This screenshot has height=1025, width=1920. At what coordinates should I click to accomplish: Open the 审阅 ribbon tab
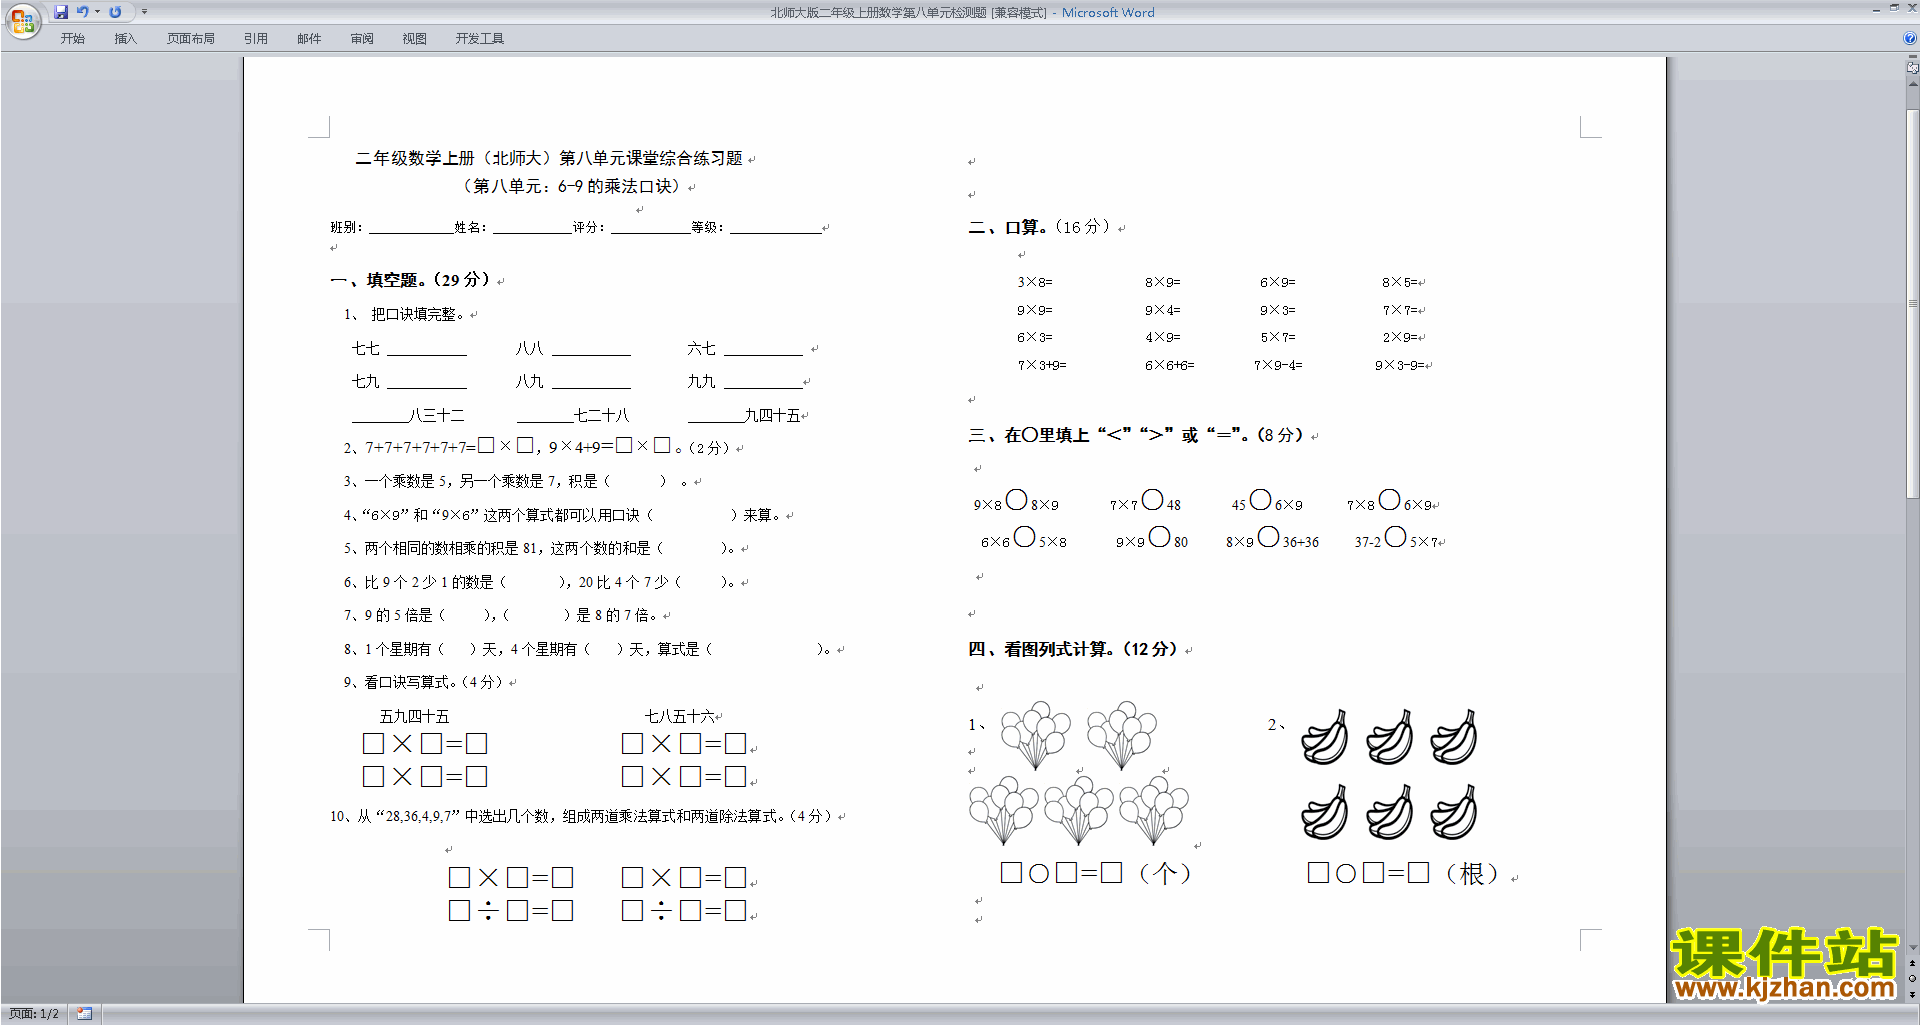(362, 39)
